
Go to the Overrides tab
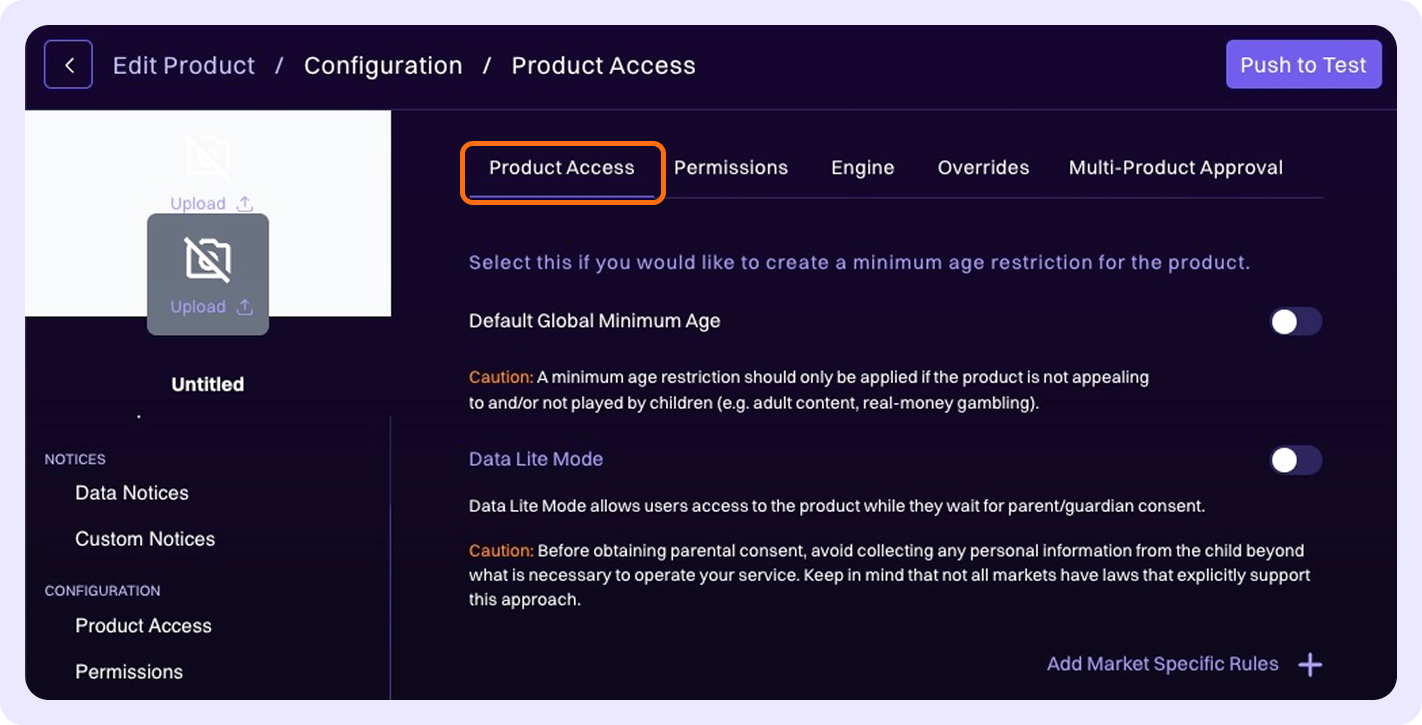pos(983,168)
